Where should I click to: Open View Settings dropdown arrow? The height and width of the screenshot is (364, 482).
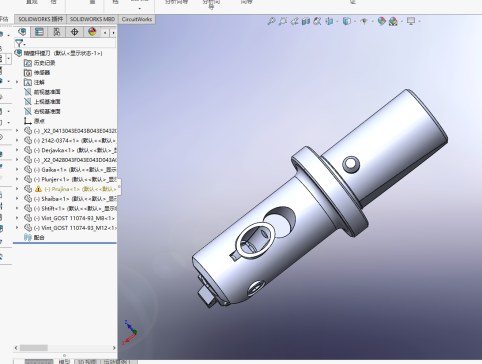(419, 22)
